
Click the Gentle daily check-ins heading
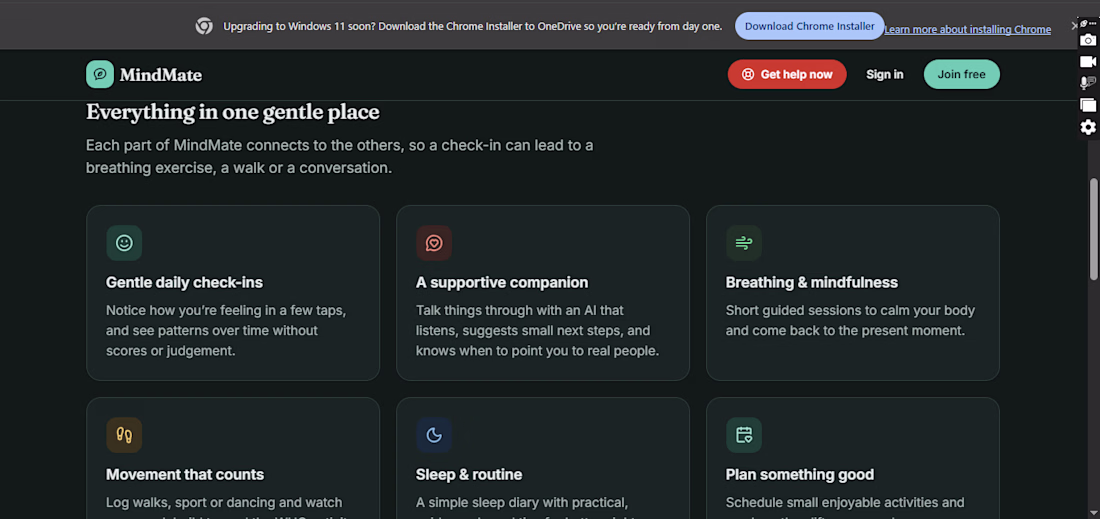point(185,283)
